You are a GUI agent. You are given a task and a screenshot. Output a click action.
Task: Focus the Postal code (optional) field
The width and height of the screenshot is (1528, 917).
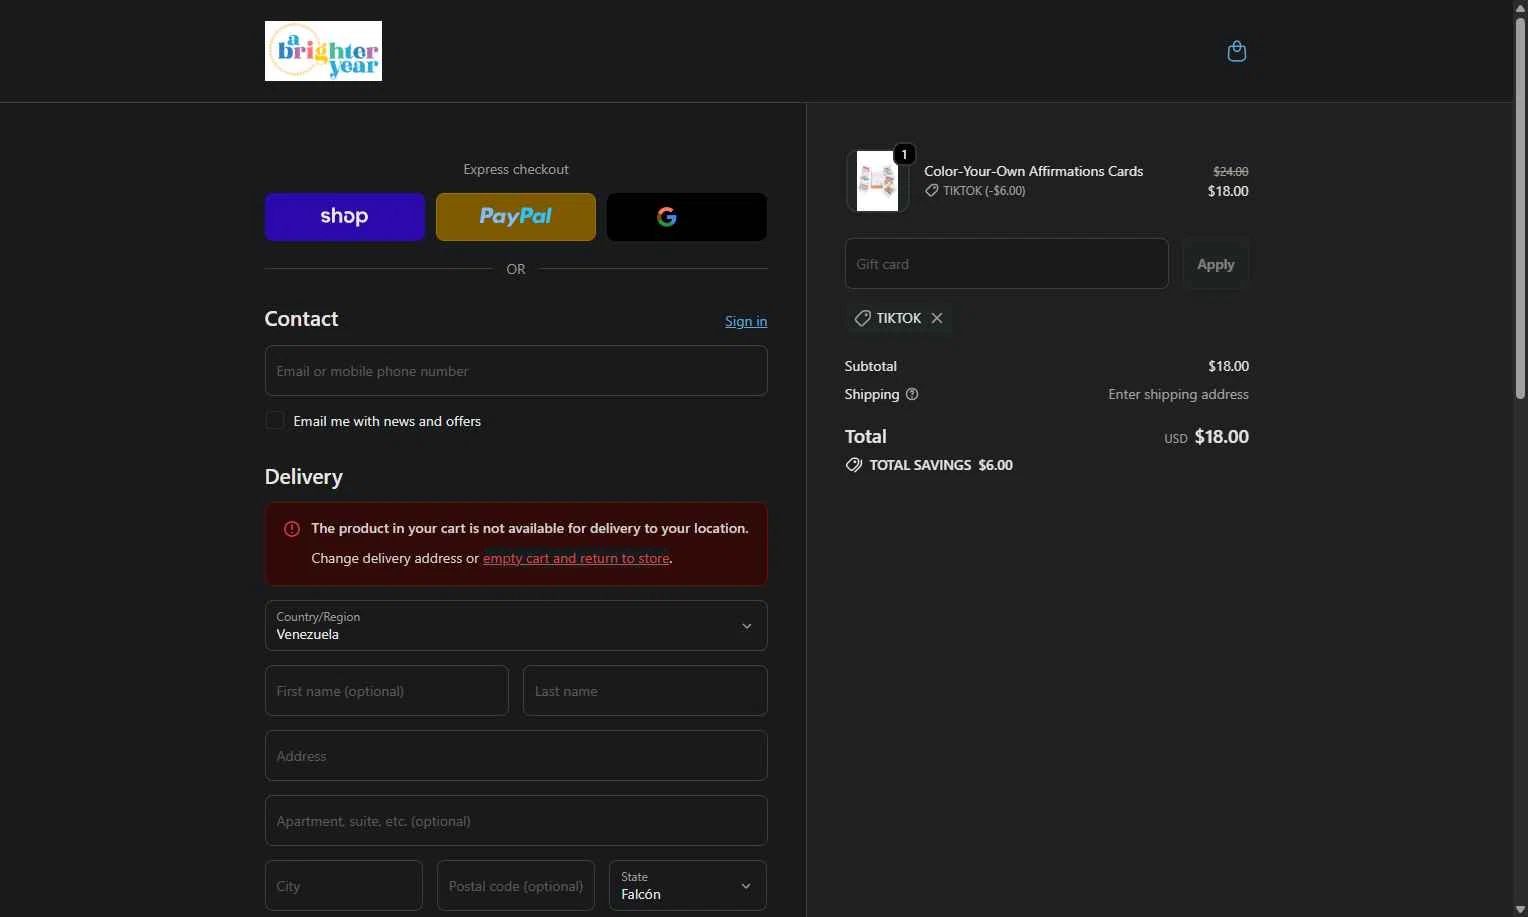516,886
